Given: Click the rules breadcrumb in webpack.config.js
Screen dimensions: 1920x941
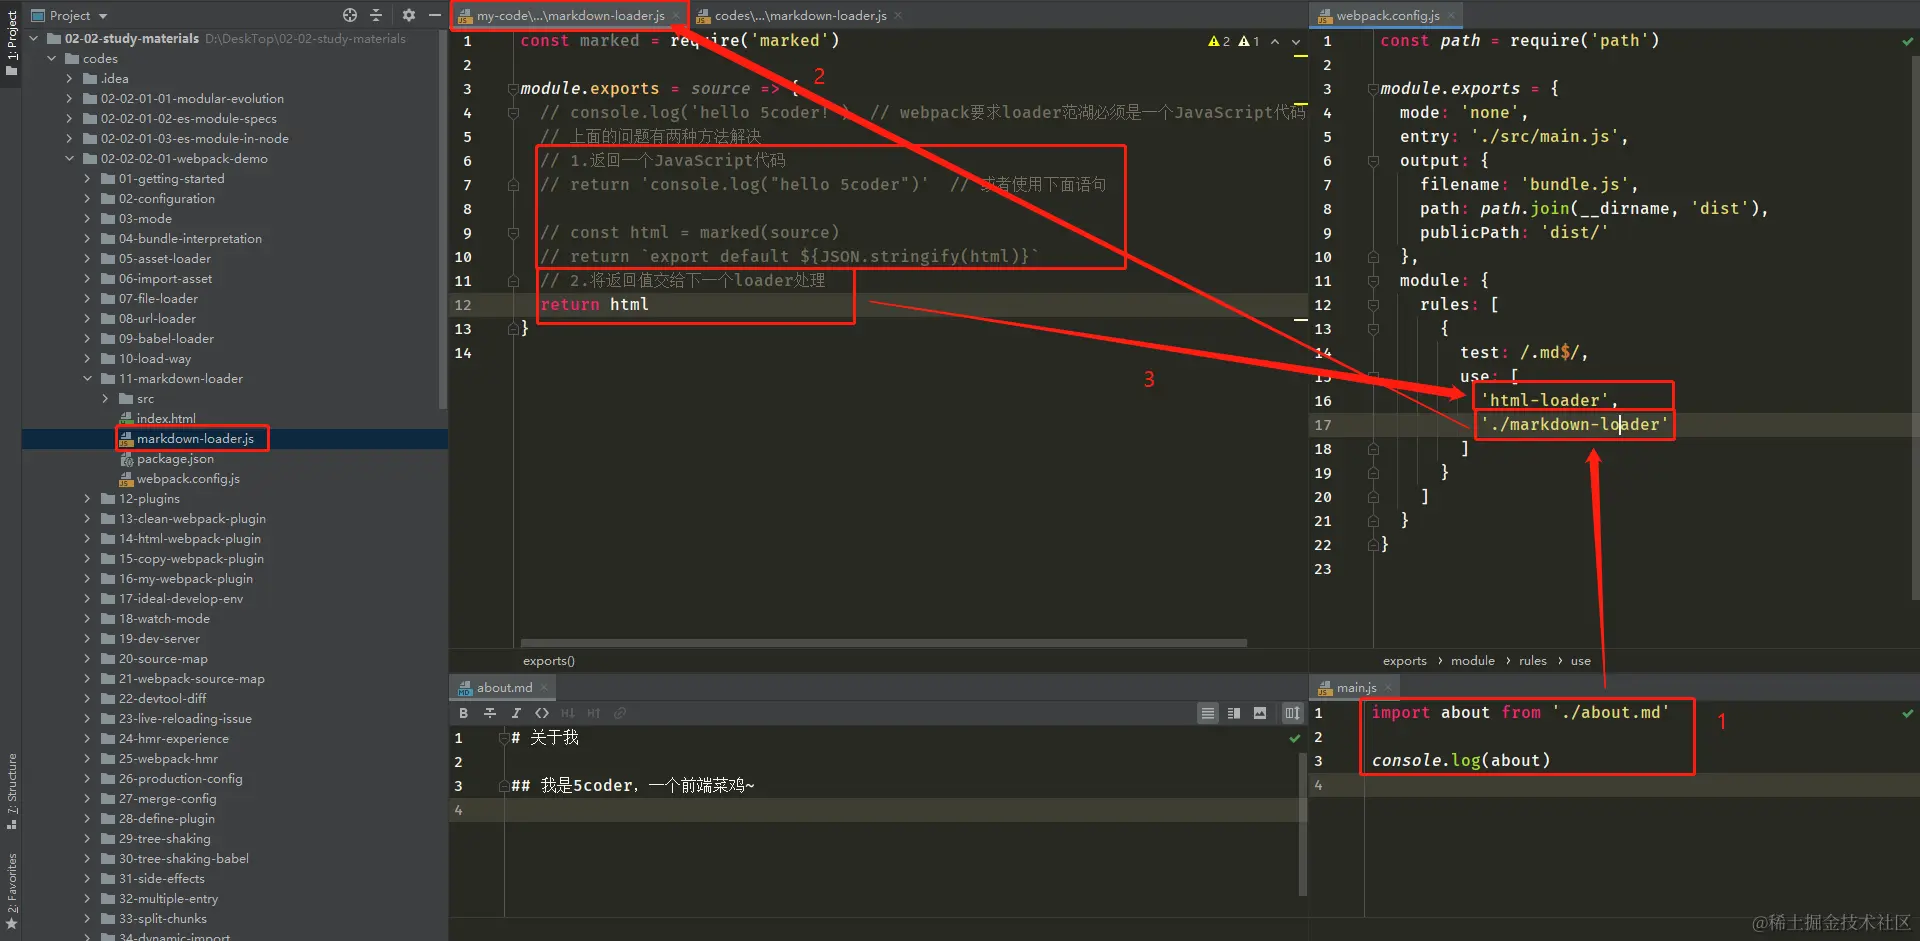Looking at the screenshot, I should (1533, 661).
